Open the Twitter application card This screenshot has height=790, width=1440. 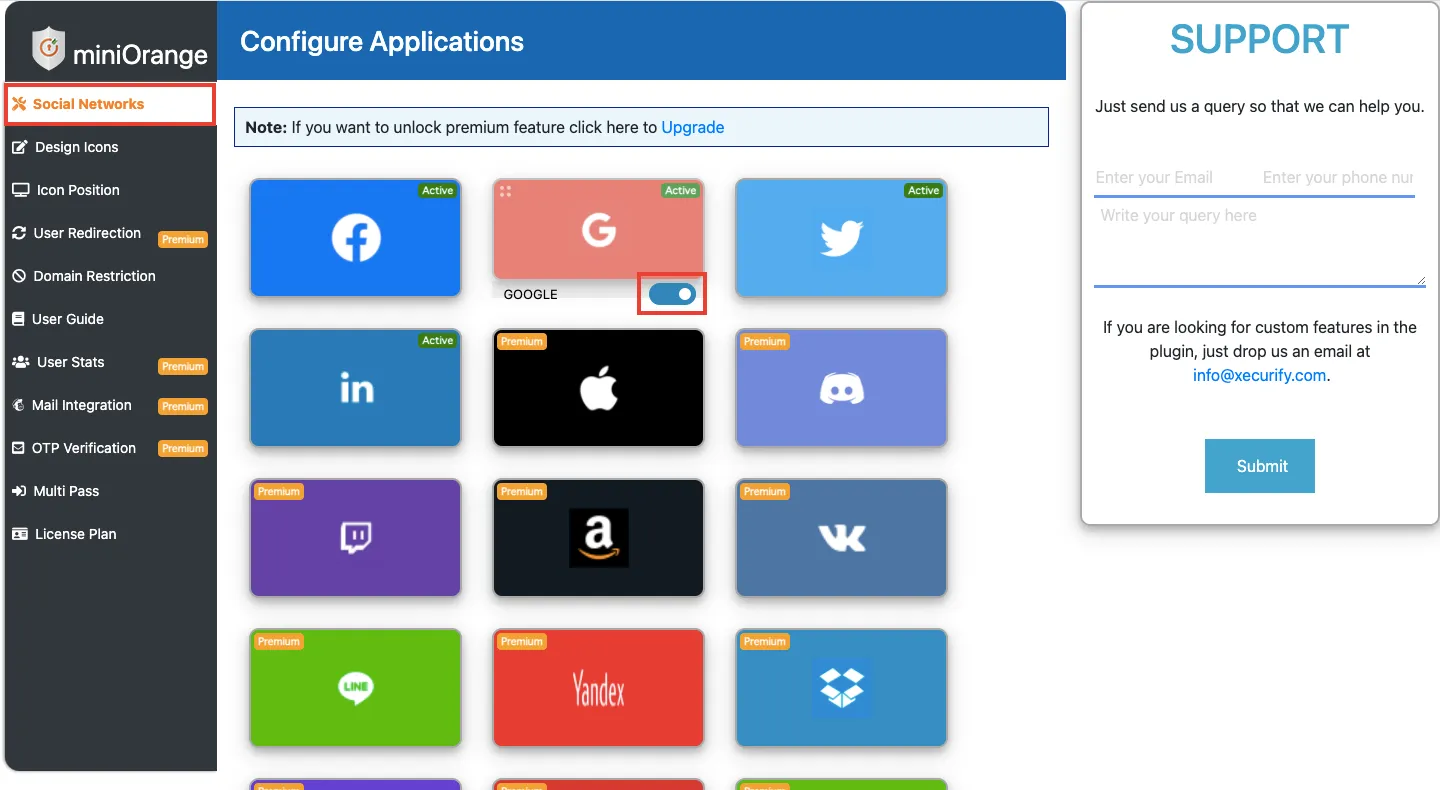click(841, 238)
